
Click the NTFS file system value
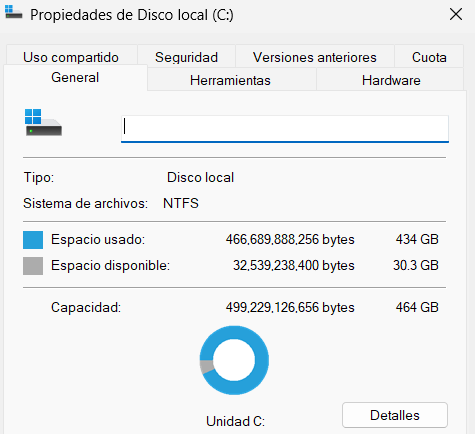pyautogui.click(x=181, y=203)
